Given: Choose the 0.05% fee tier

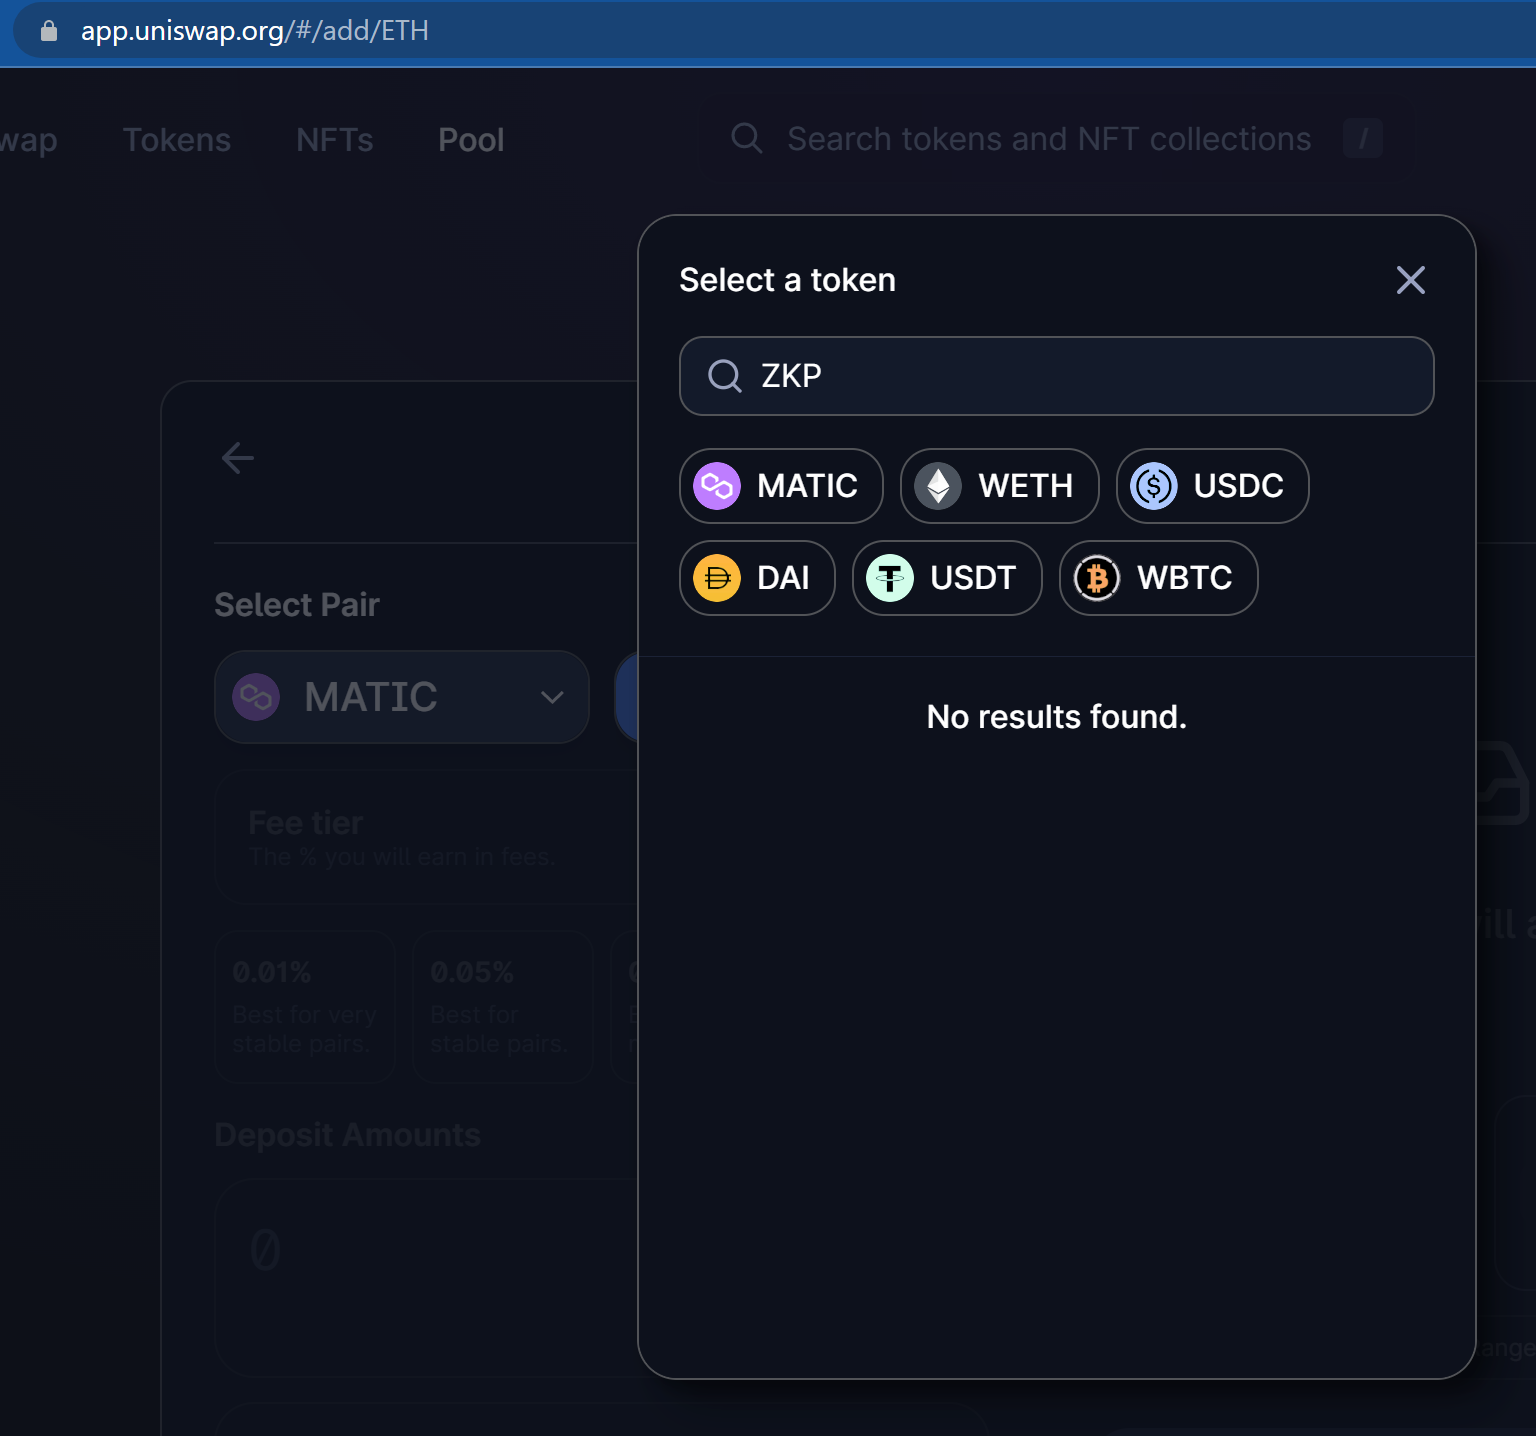Looking at the screenshot, I should pyautogui.click(x=501, y=1006).
